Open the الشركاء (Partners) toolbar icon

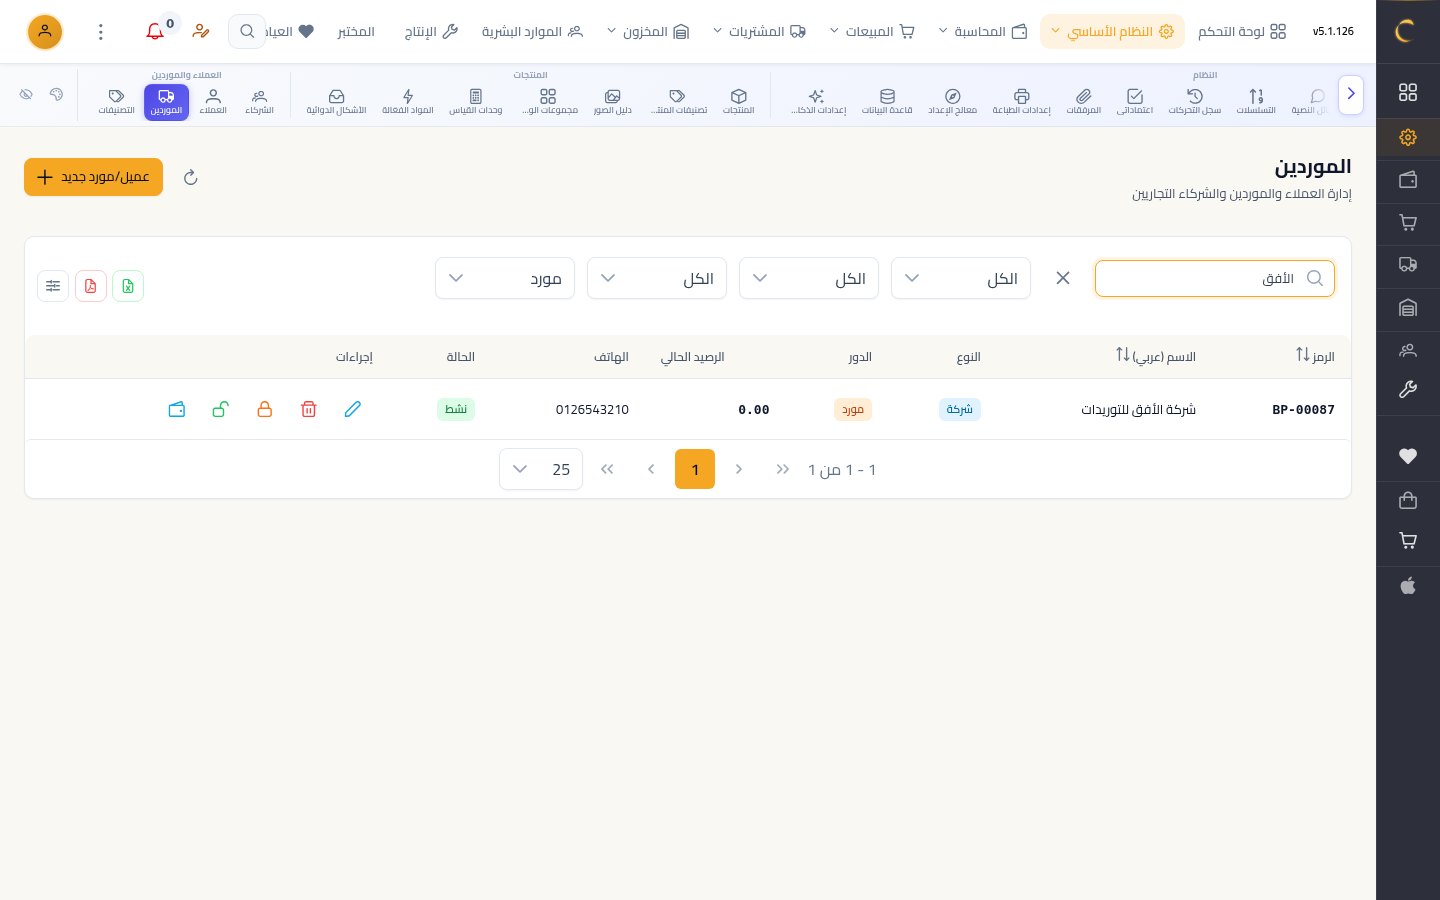pos(260,101)
